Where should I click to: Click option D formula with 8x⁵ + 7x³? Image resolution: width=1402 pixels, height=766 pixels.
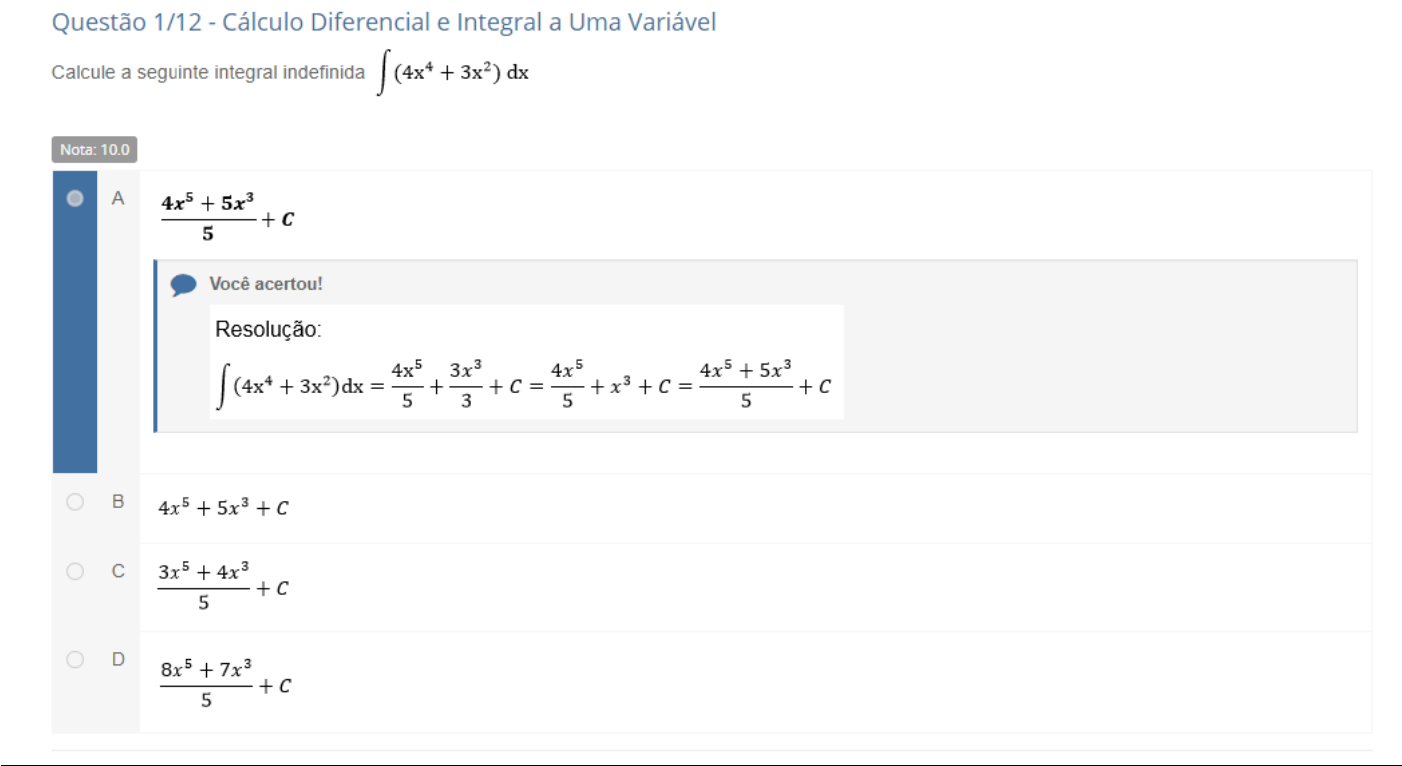tap(225, 684)
